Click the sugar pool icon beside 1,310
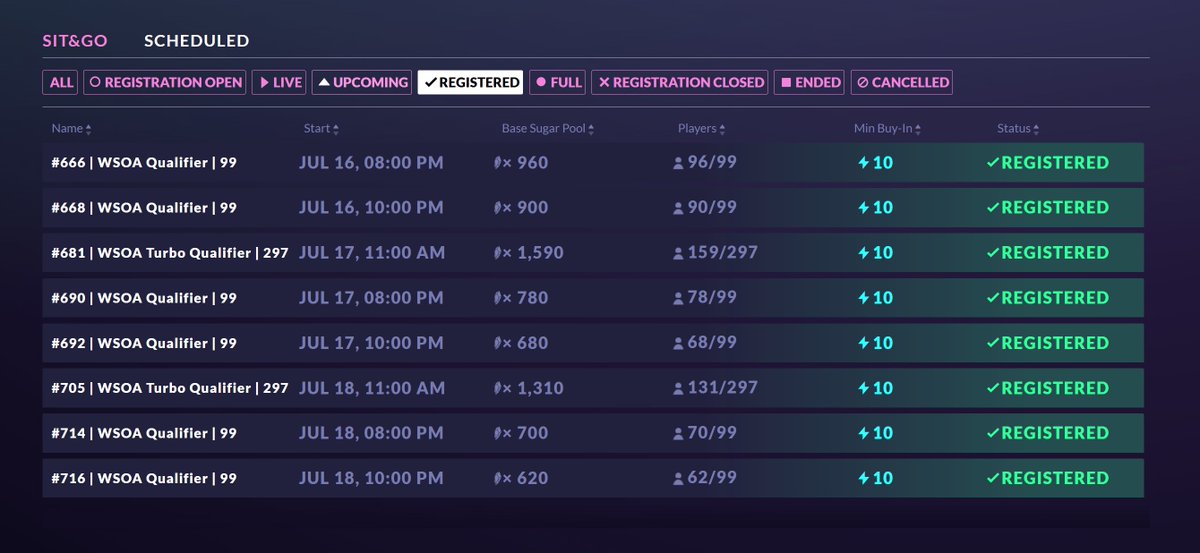 [x=498, y=388]
